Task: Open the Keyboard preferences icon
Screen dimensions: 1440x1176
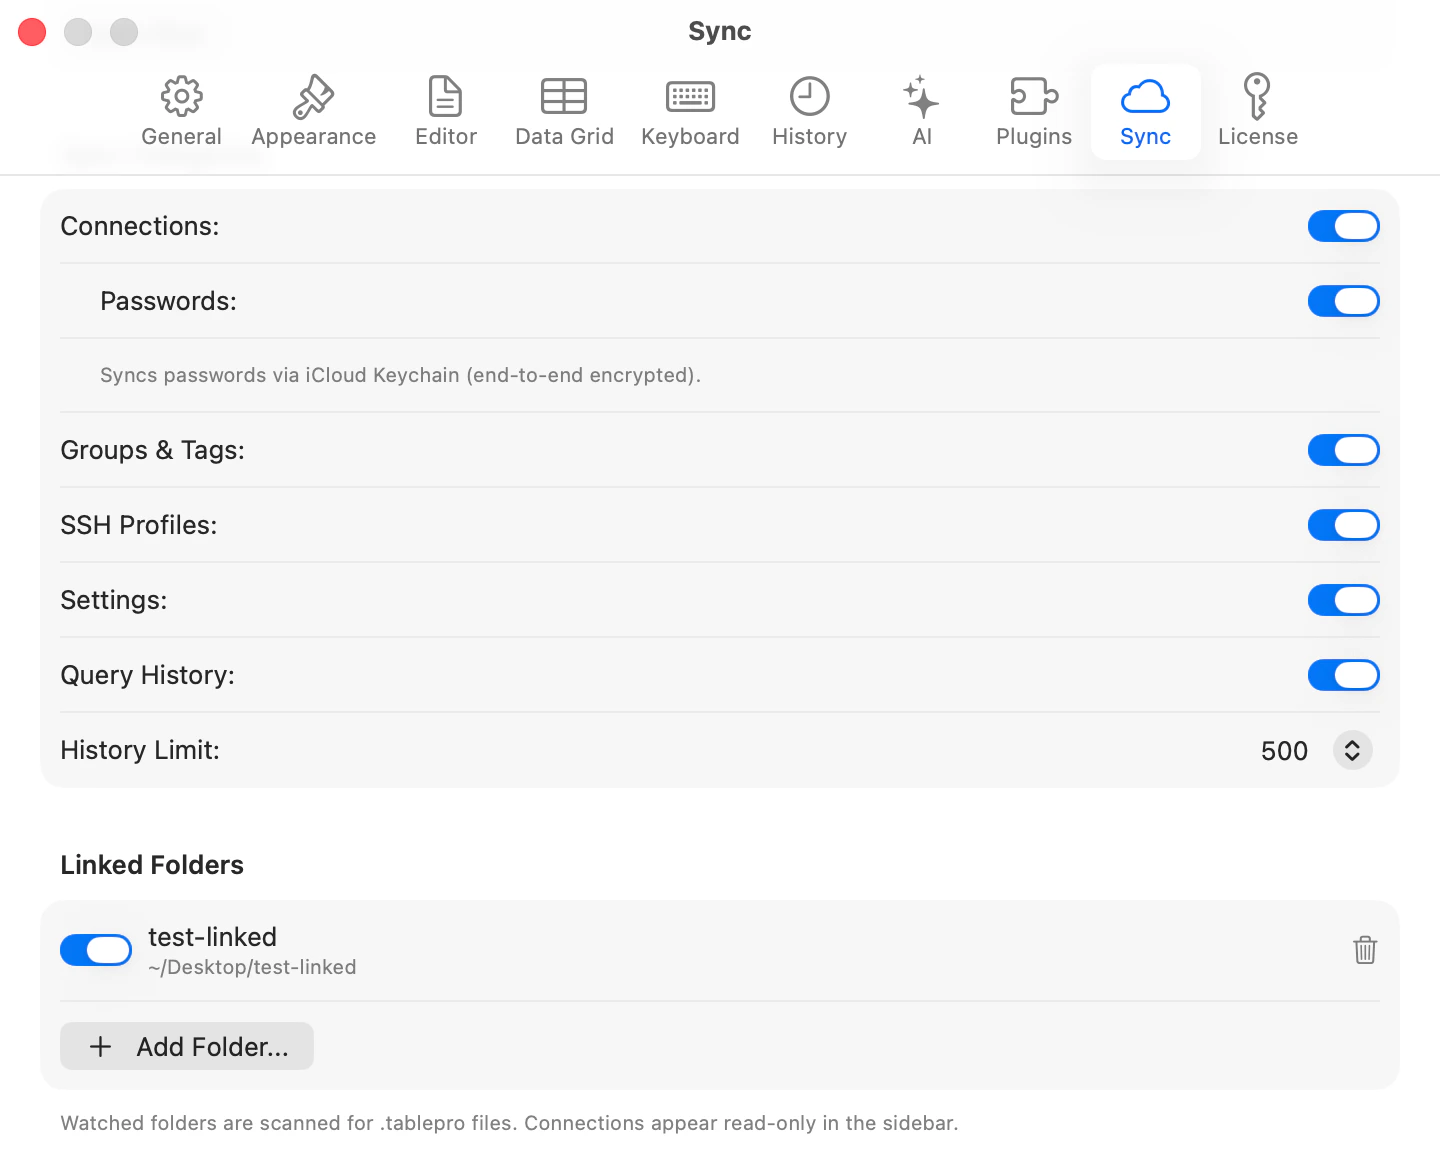Action: (x=690, y=110)
